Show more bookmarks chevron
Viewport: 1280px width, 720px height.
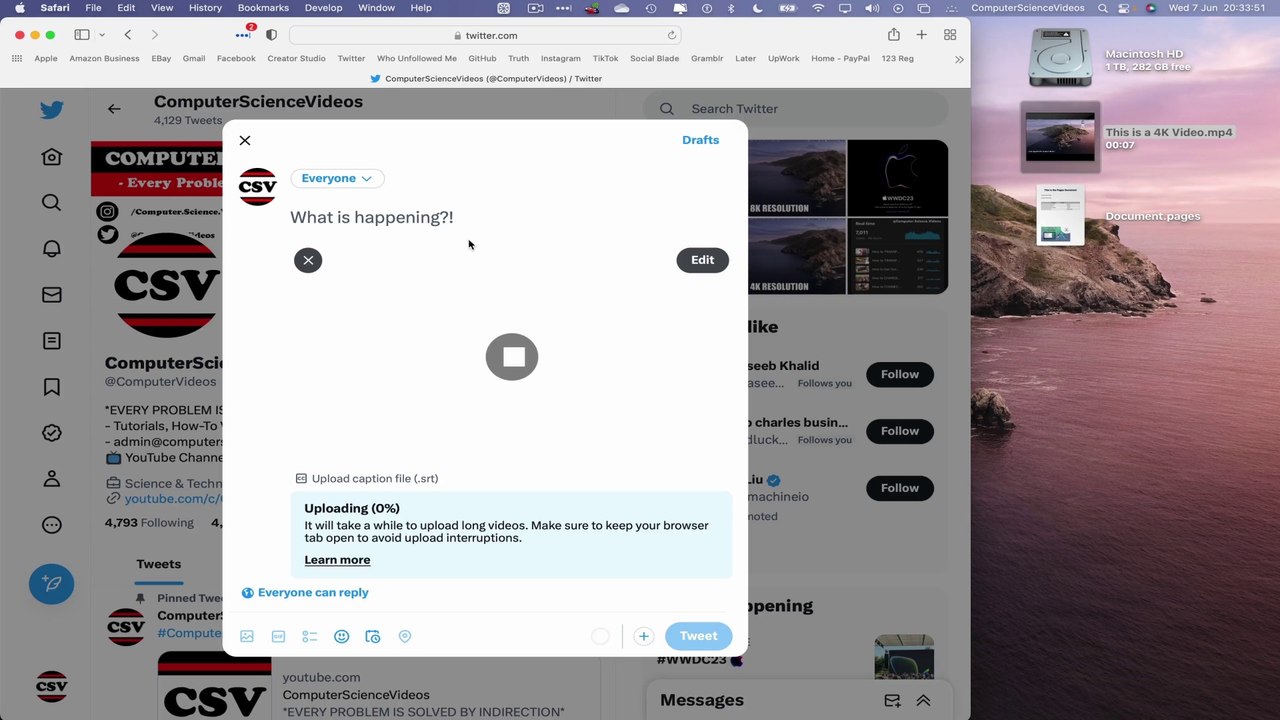click(959, 59)
